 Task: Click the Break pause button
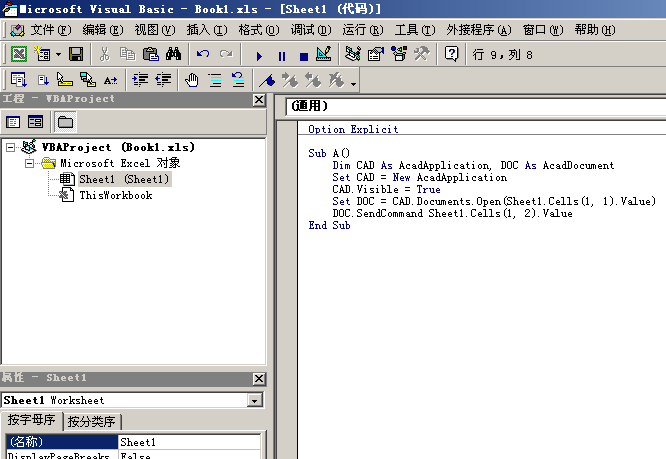pos(281,56)
